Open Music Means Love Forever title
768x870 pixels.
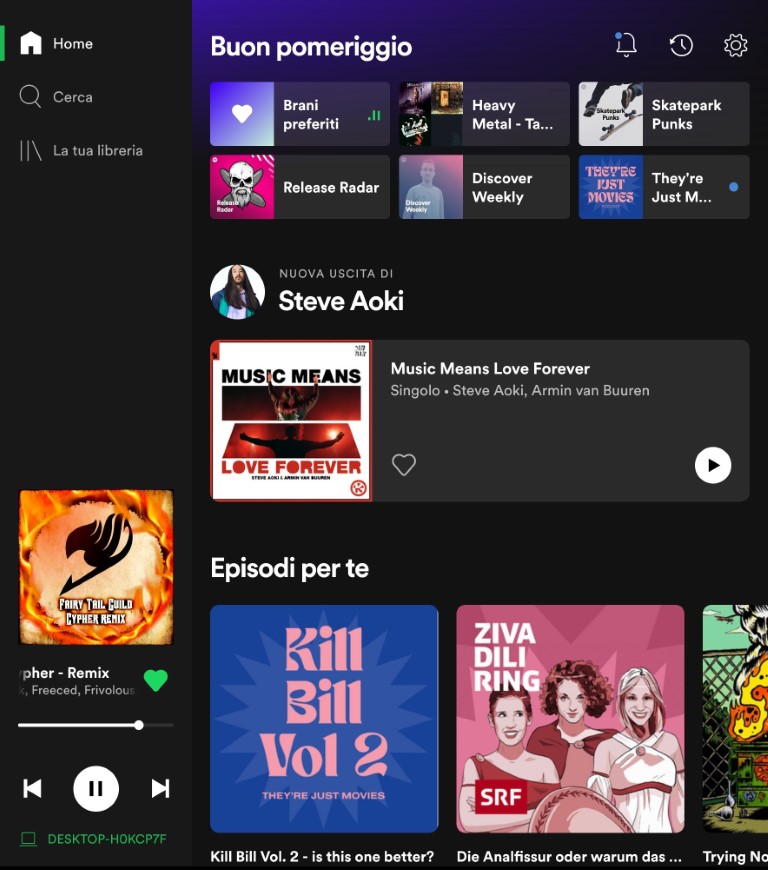[490, 368]
